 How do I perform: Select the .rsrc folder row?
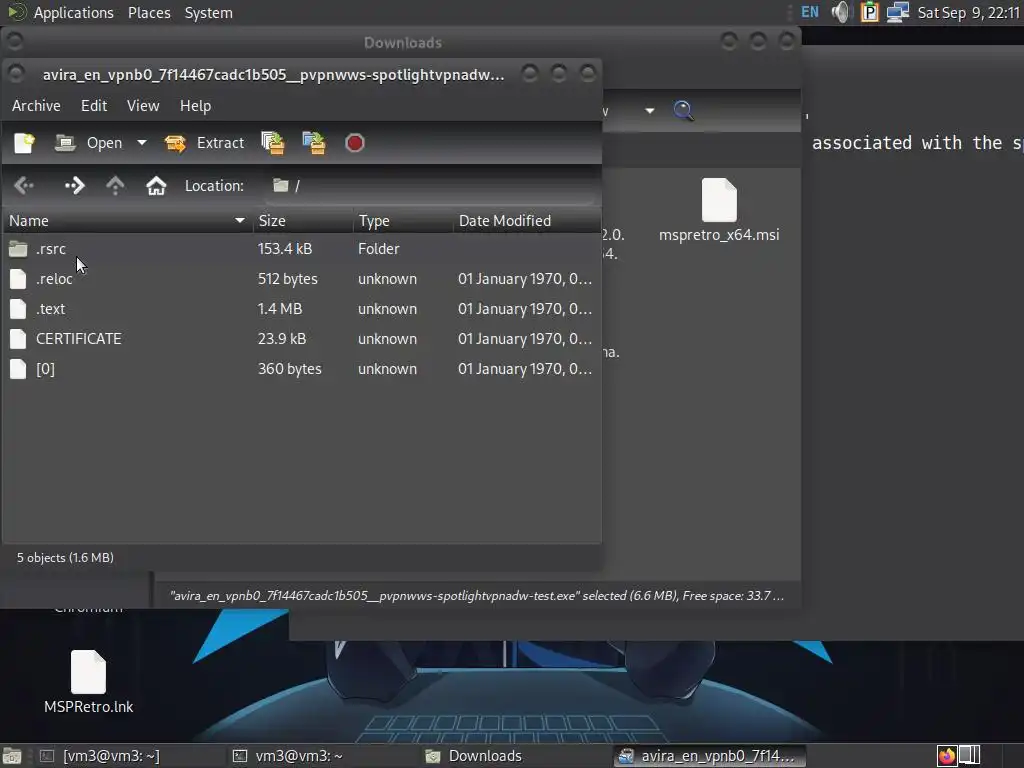tap(302, 249)
